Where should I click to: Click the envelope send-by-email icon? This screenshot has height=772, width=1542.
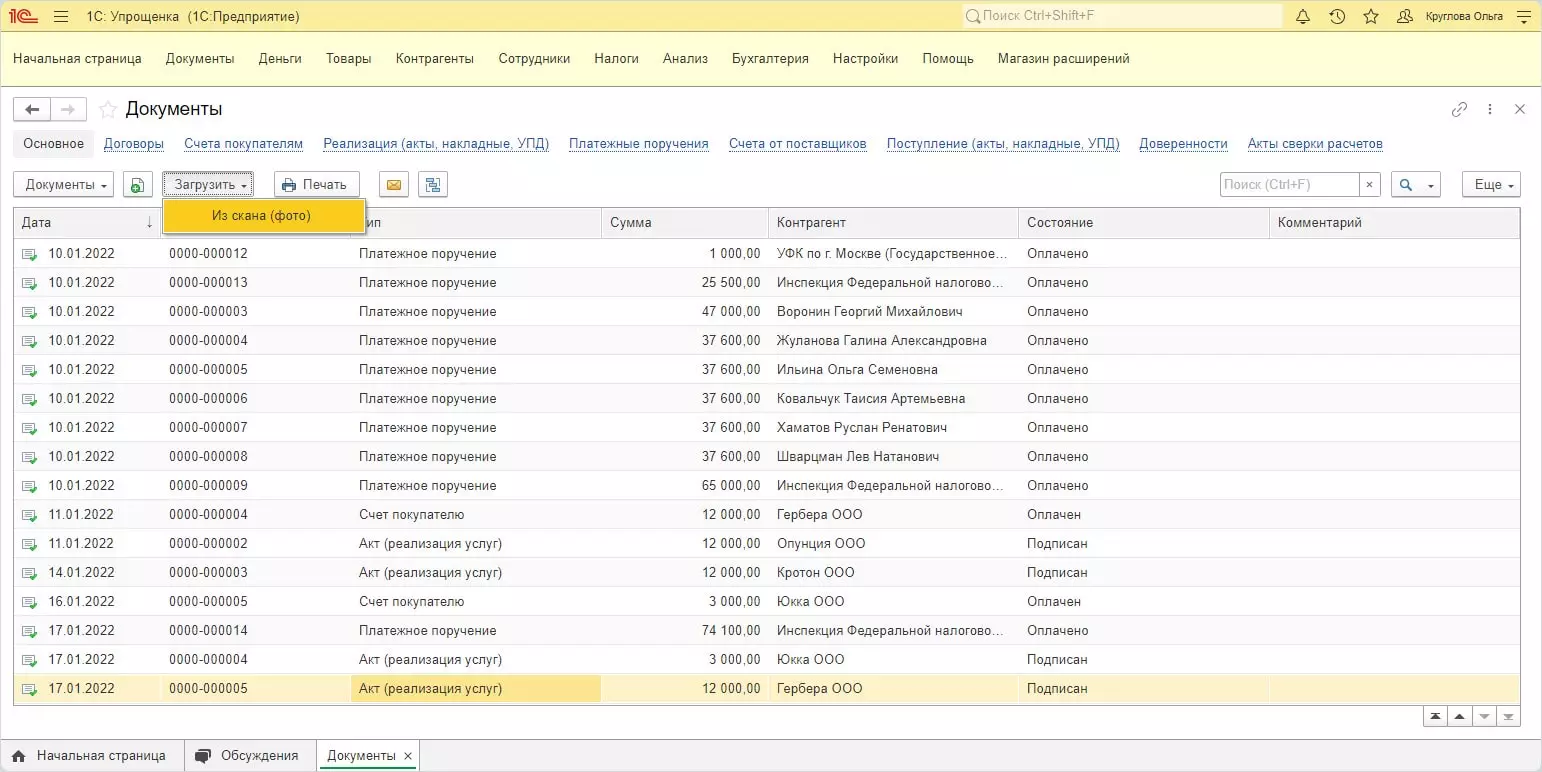tap(394, 185)
